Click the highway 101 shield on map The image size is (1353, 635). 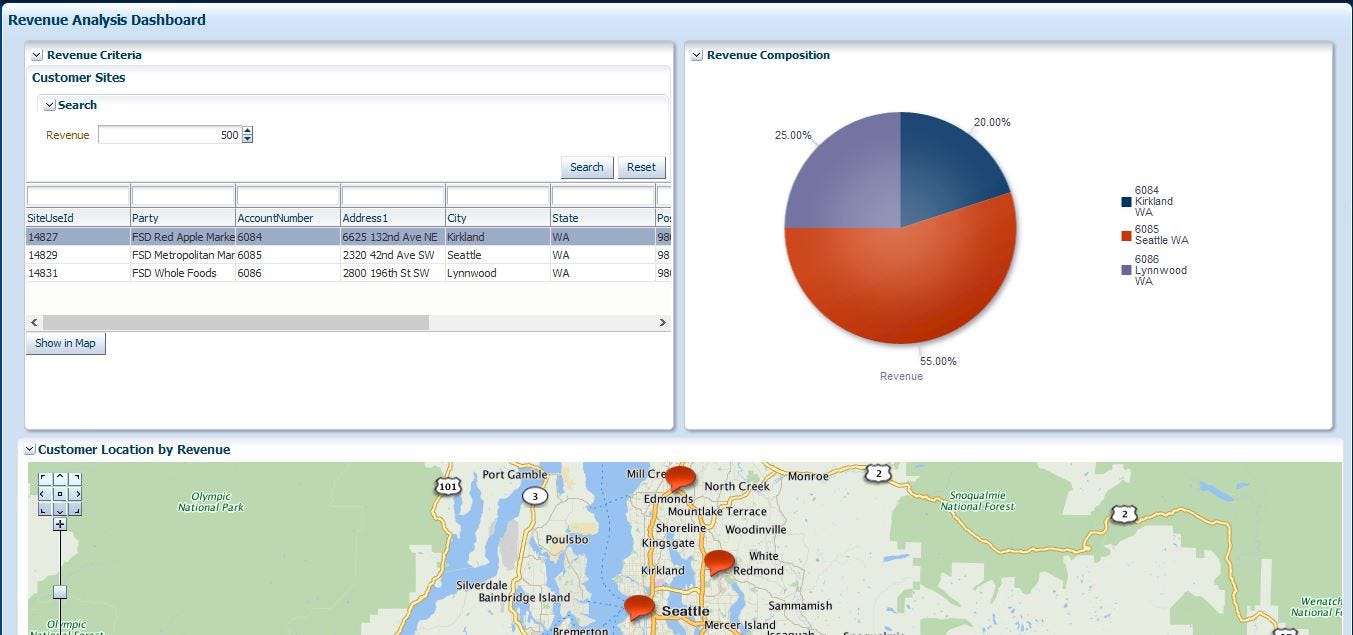[447, 486]
